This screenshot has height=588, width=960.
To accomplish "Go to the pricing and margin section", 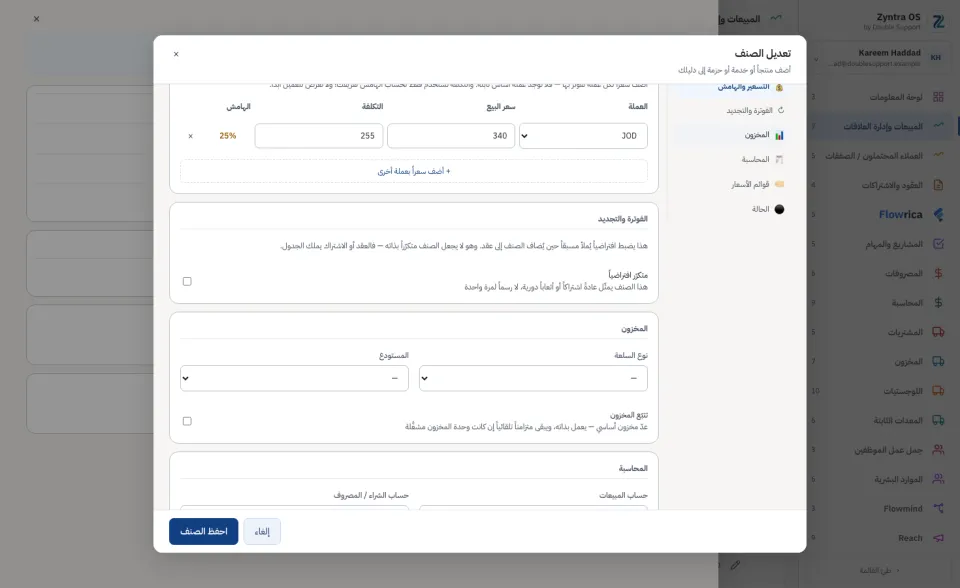I will click(732, 87).
